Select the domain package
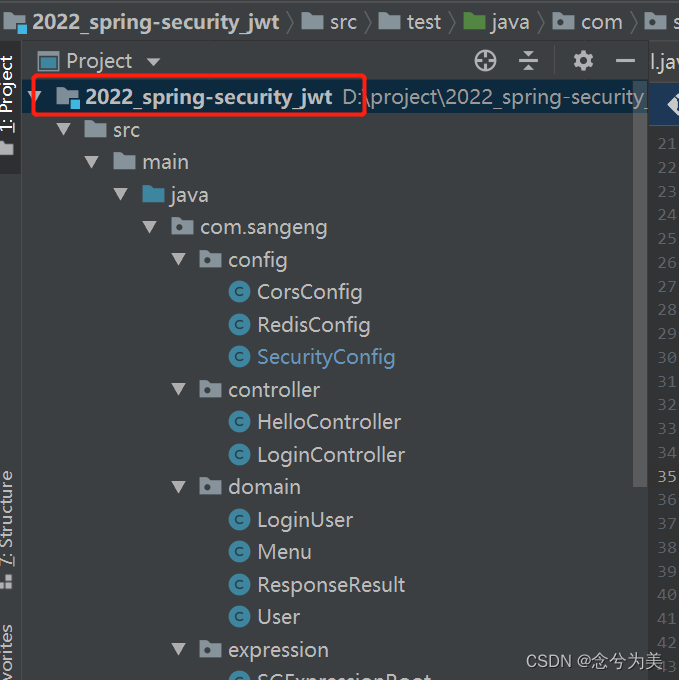This screenshot has width=679, height=680. click(264, 487)
